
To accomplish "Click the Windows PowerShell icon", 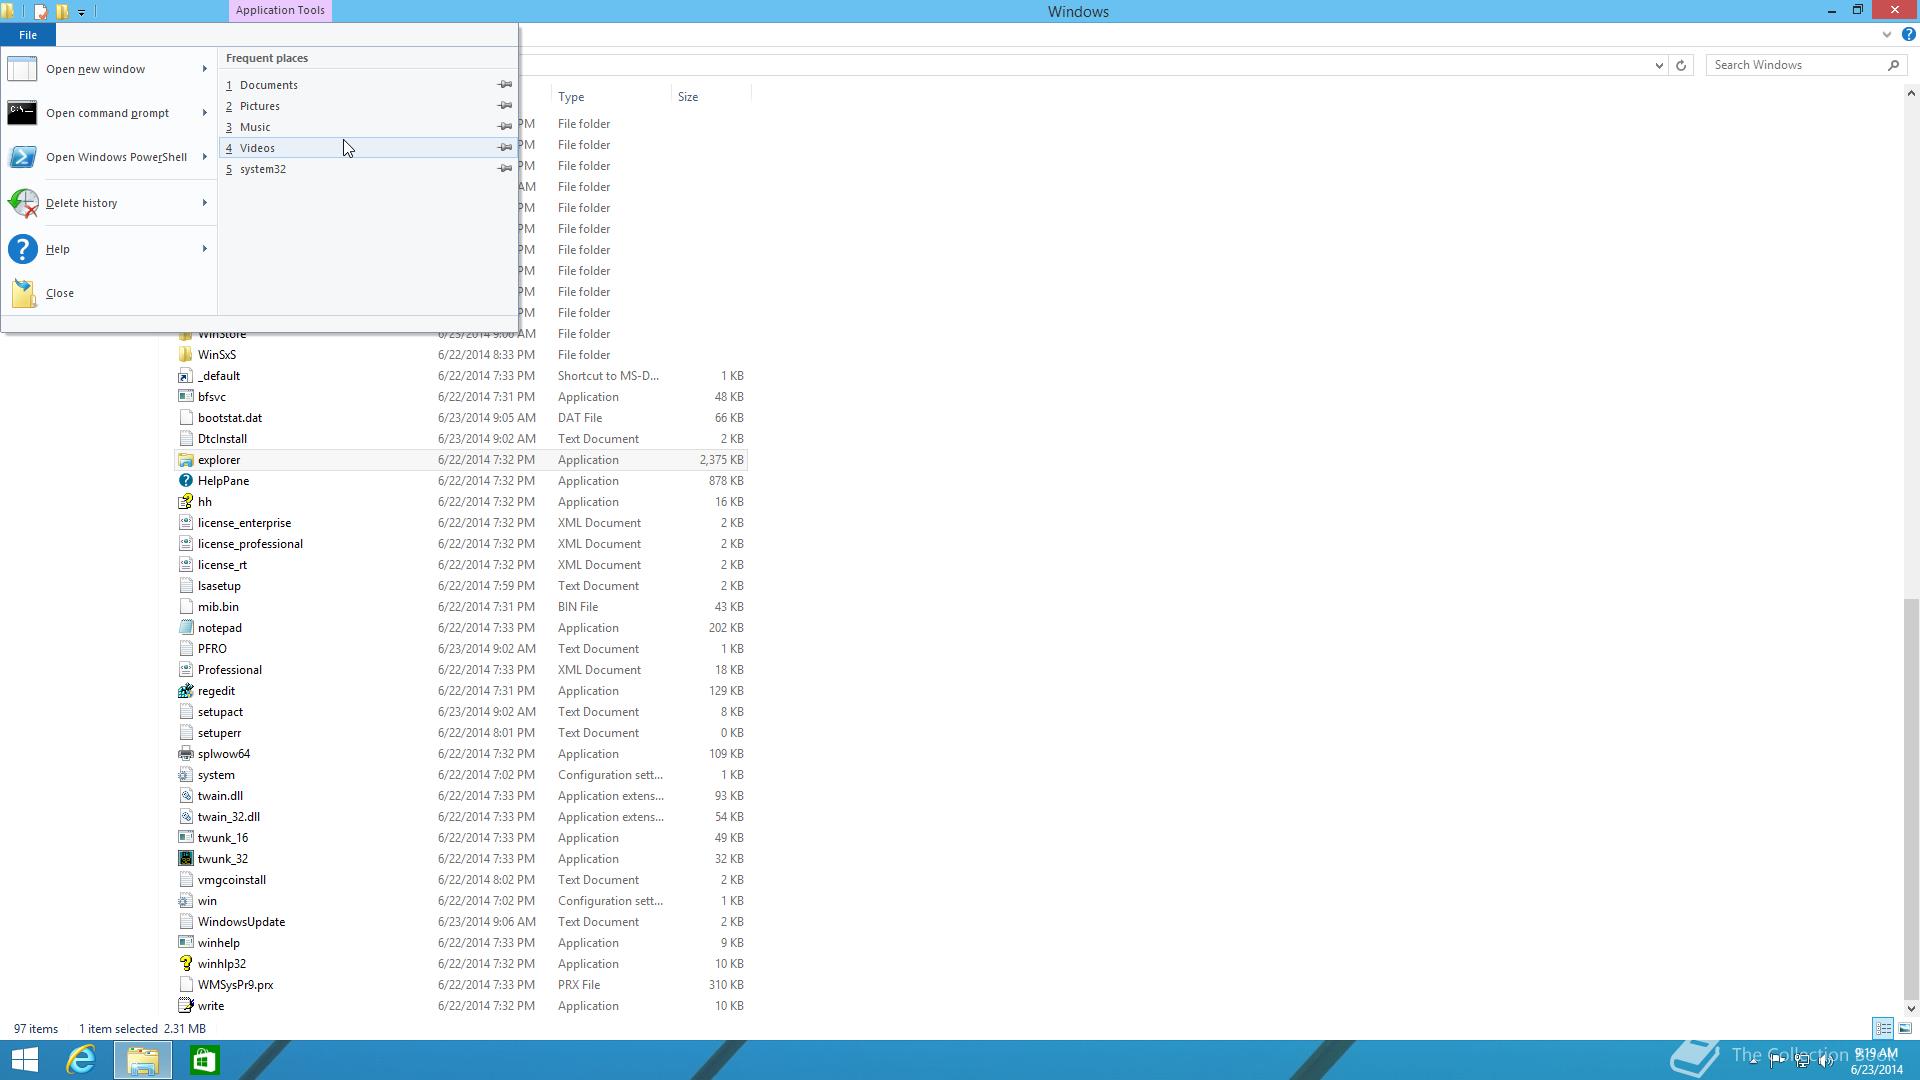I will click(x=22, y=157).
